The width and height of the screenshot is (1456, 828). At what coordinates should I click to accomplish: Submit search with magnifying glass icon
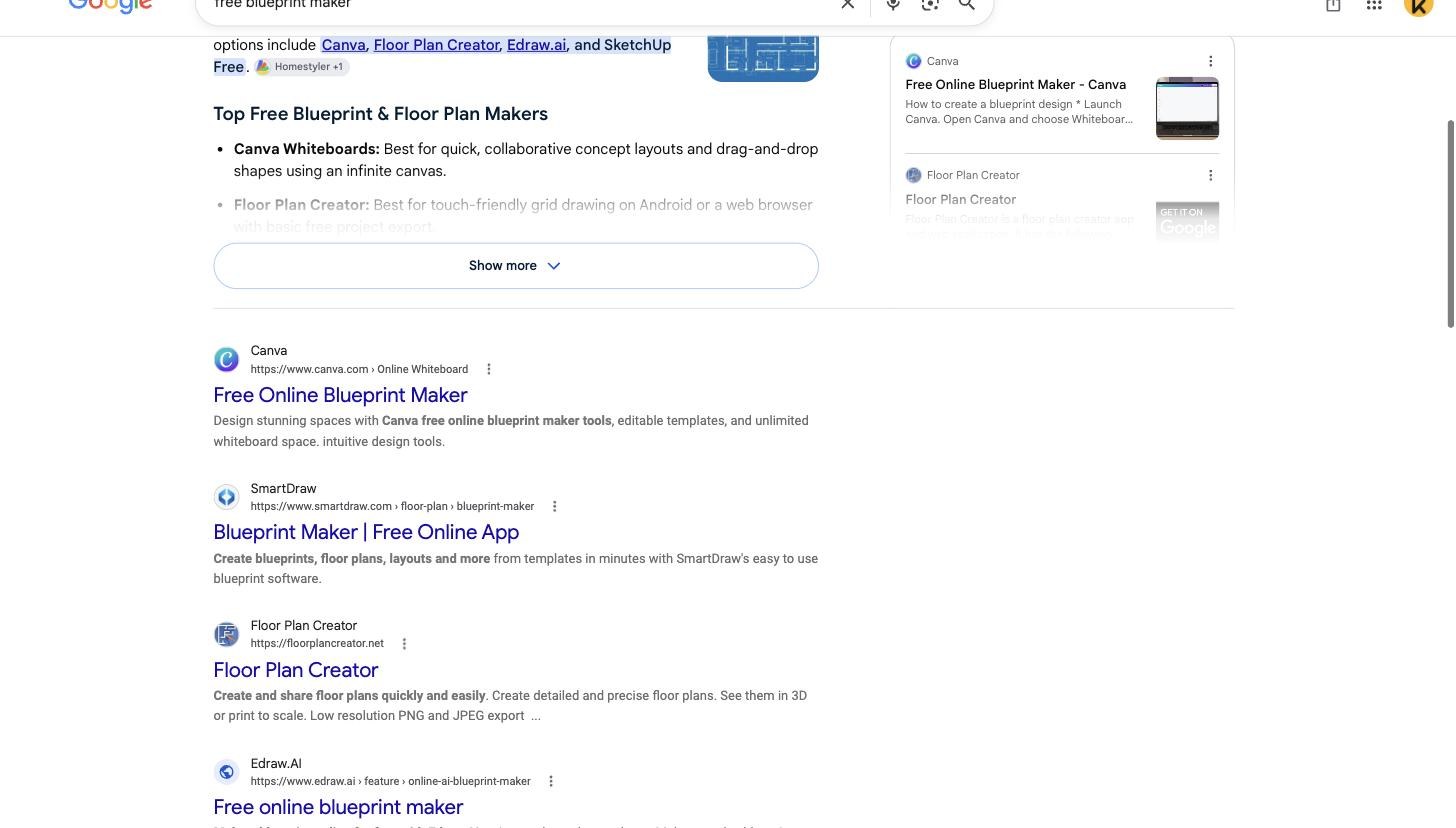[x=967, y=5]
